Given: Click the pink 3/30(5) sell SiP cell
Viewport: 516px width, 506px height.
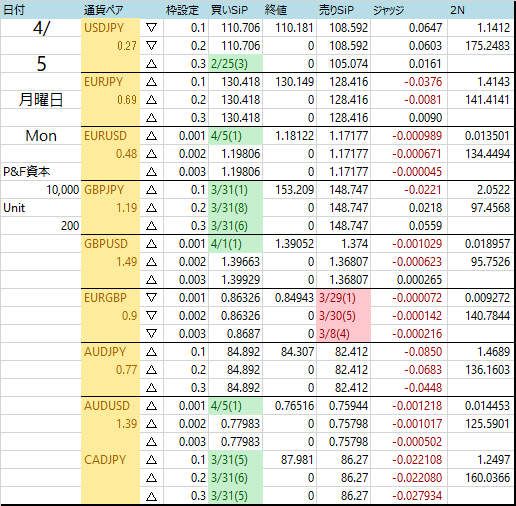Looking at the screenshot, I should pos(344,316).
